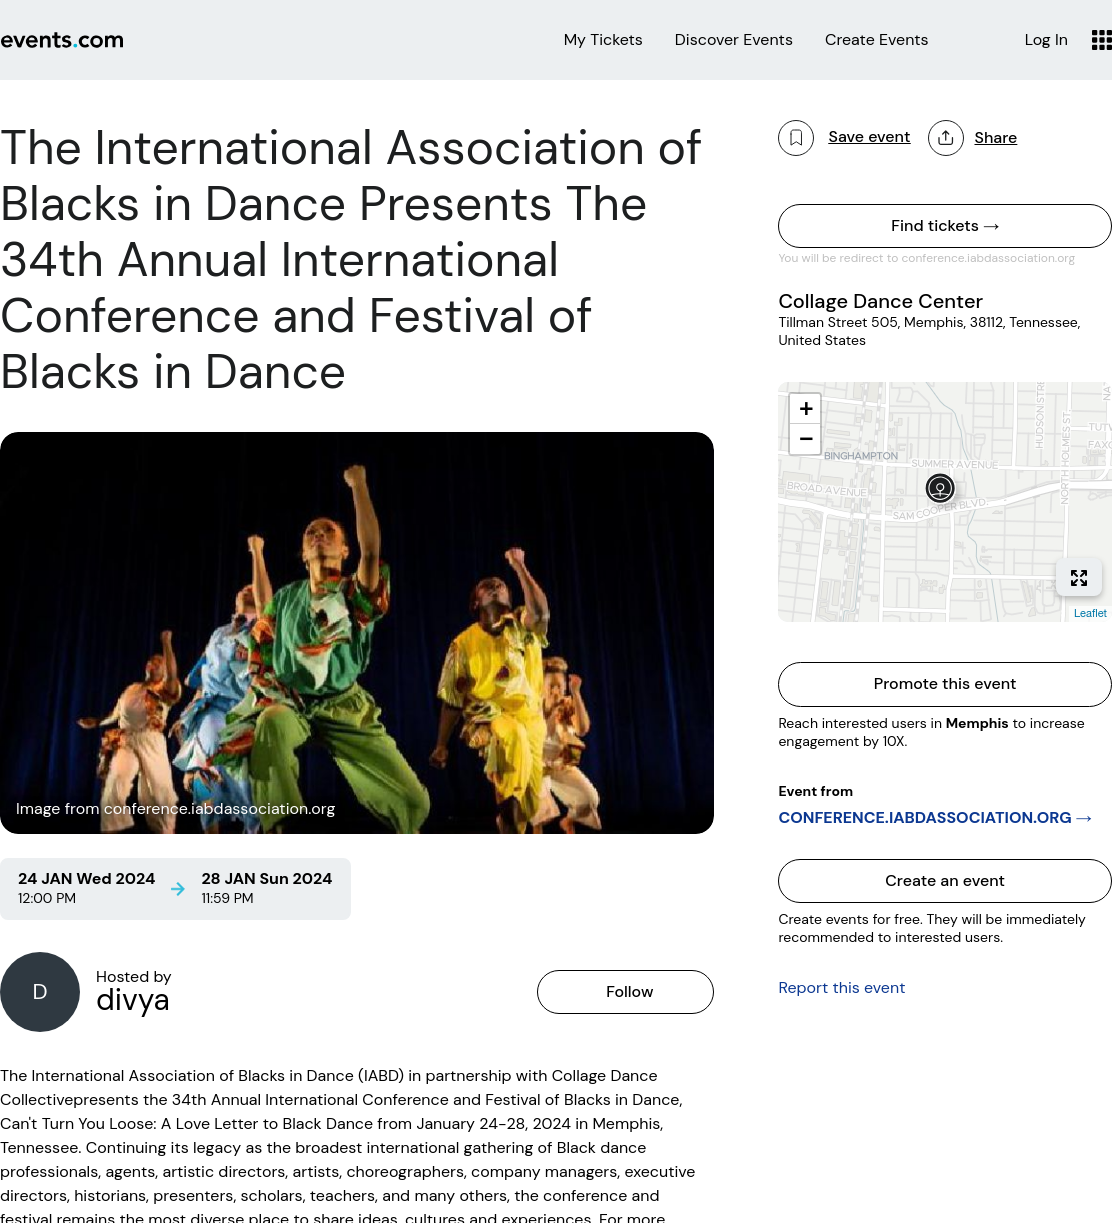Screen dimensions: 1112x1223
Task: Click the redirect notice under Find tickets
Action: 926,258
